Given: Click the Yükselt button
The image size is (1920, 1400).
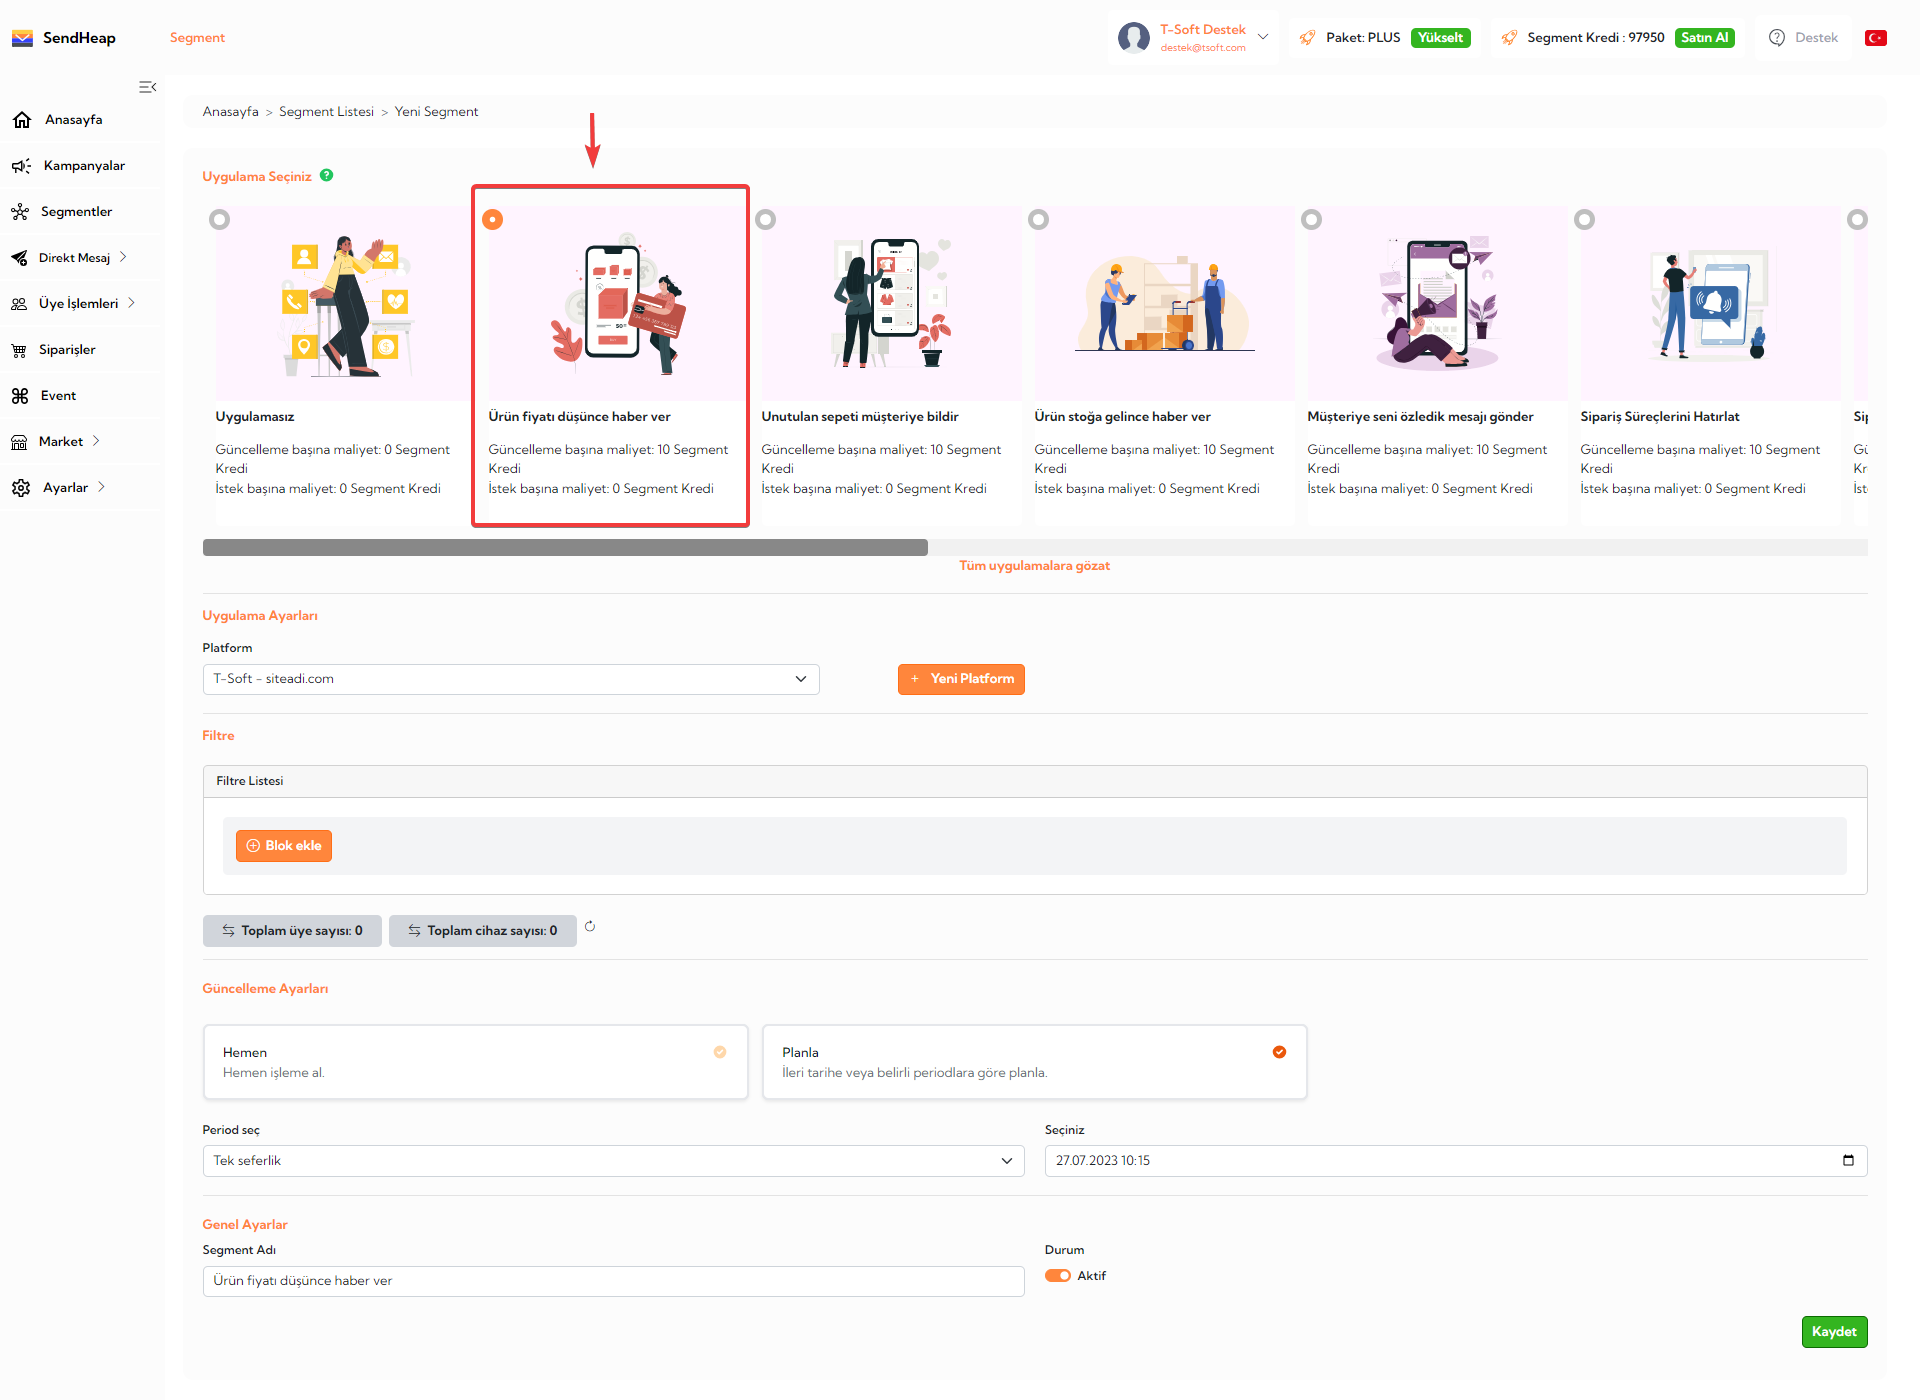Looking at the screenshot, I should [1440, 38].
